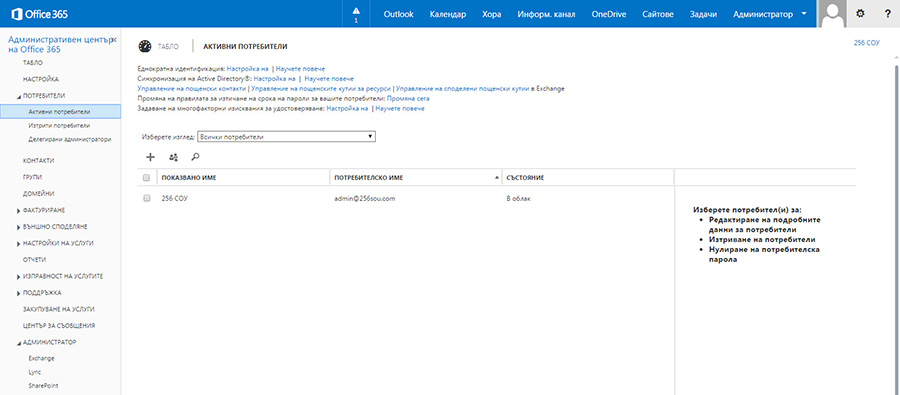Open ЦЕНТЪР ЗА СЪОБЩЕНИЯ in the sidebar
The height and width of the screenshot is (395, 900).
[x=59, y=326]
